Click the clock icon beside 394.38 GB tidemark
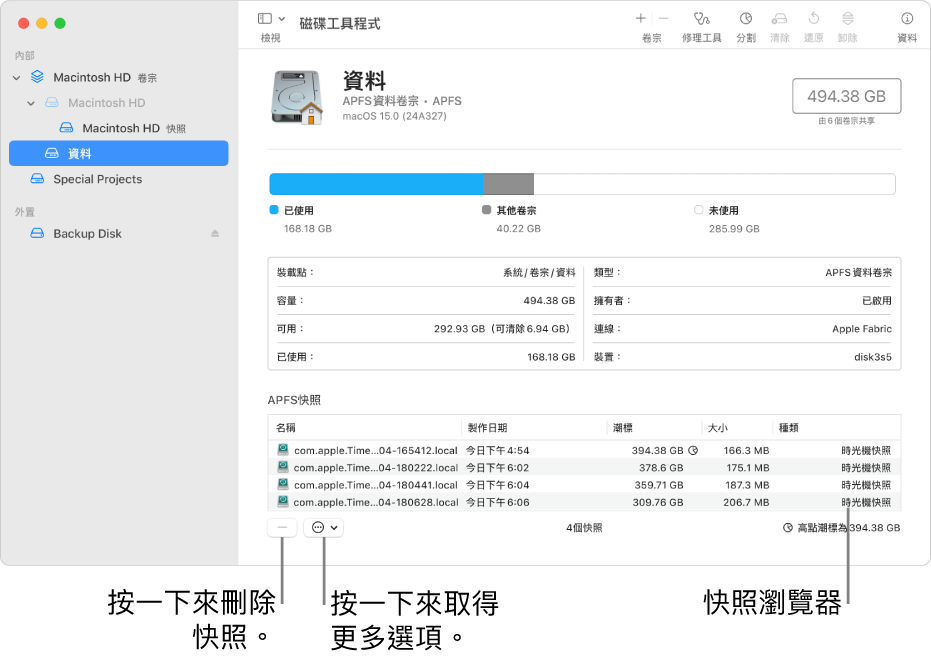Screen dimensions: 931x662 coord(693,451)
